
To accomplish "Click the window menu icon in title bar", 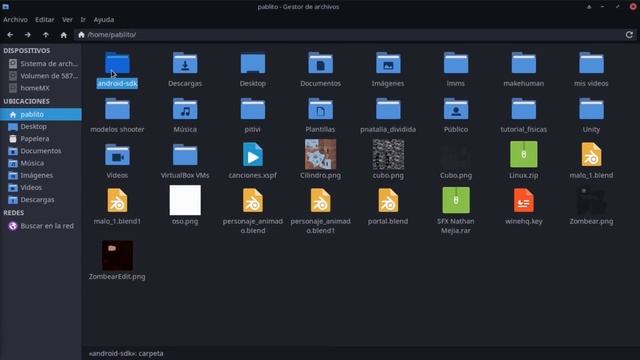I will 6,7.
